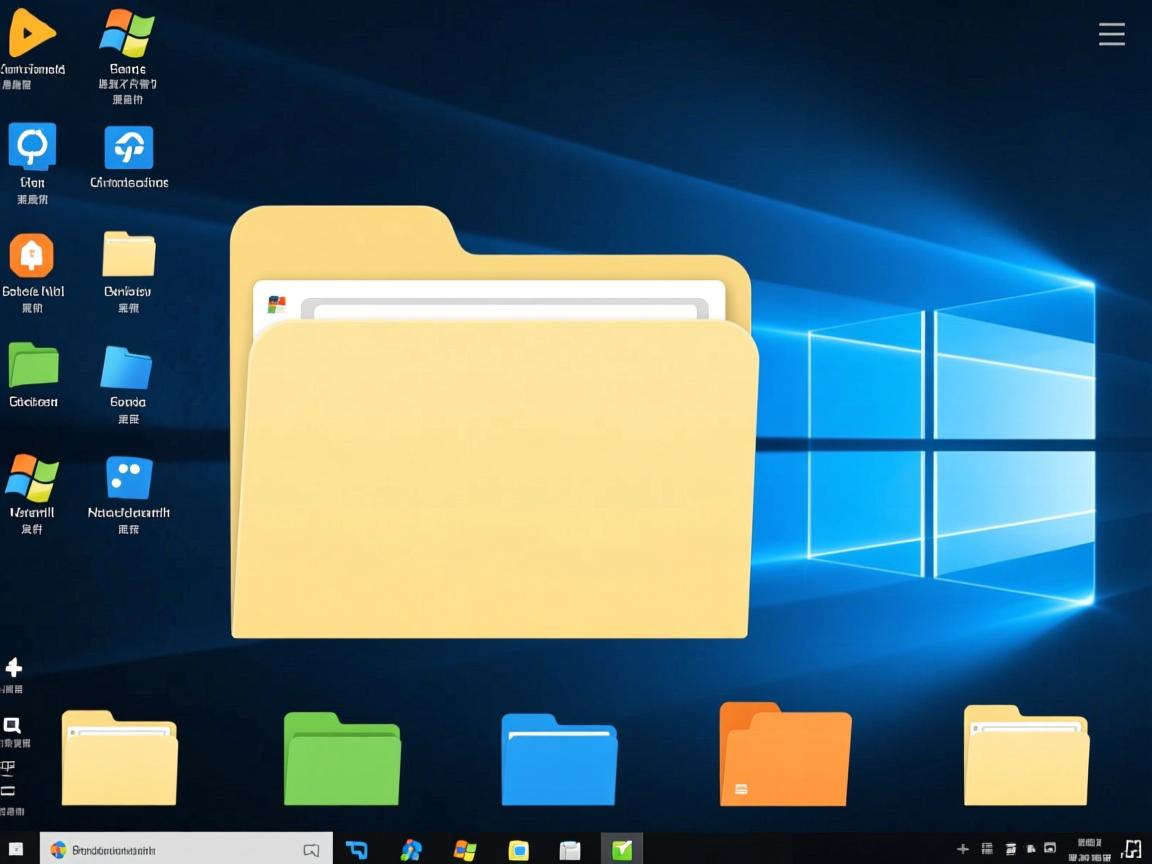Click the taskbar Windows flag icon
This screenshot has width=1152, height=864.
click(465, 849)
